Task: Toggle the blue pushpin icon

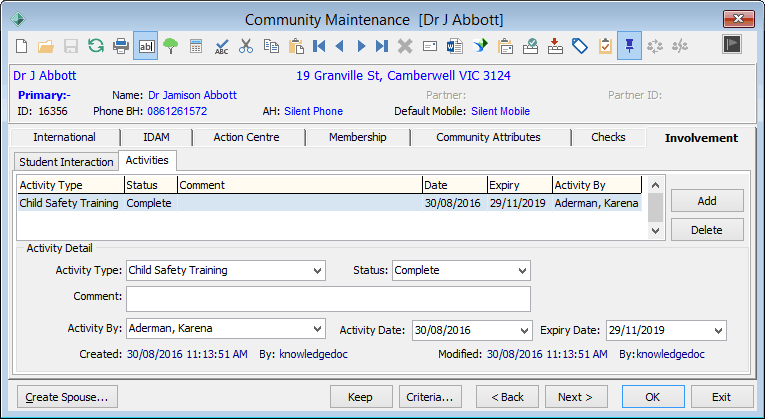Action: click(629, 46)
